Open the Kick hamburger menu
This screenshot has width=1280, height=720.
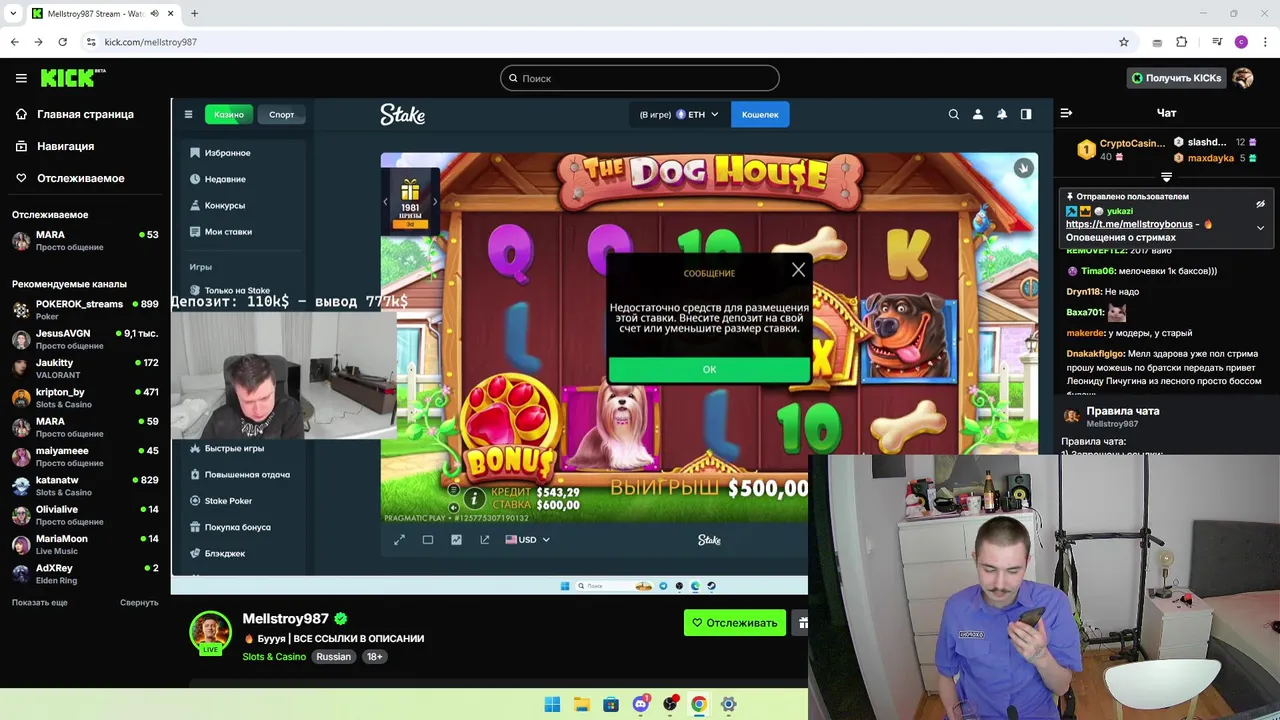21,78
